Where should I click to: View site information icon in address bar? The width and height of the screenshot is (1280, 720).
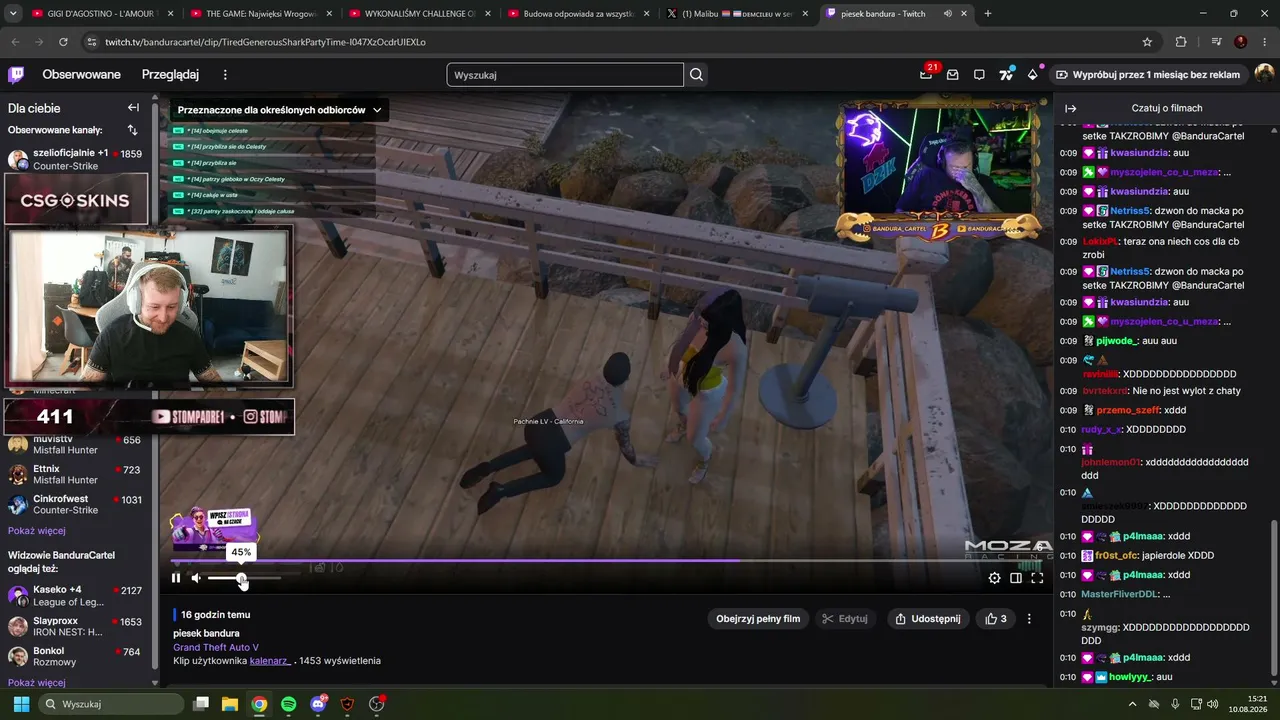click(x=92, y=42)
